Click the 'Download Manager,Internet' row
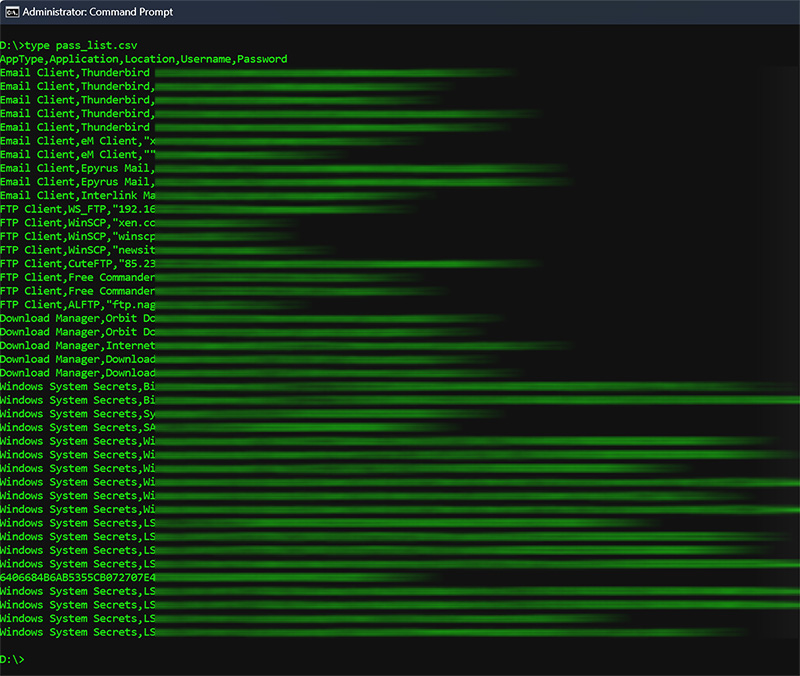Image resolution: width=800 pixels, height=676 pixels. (x=286, y=345)
